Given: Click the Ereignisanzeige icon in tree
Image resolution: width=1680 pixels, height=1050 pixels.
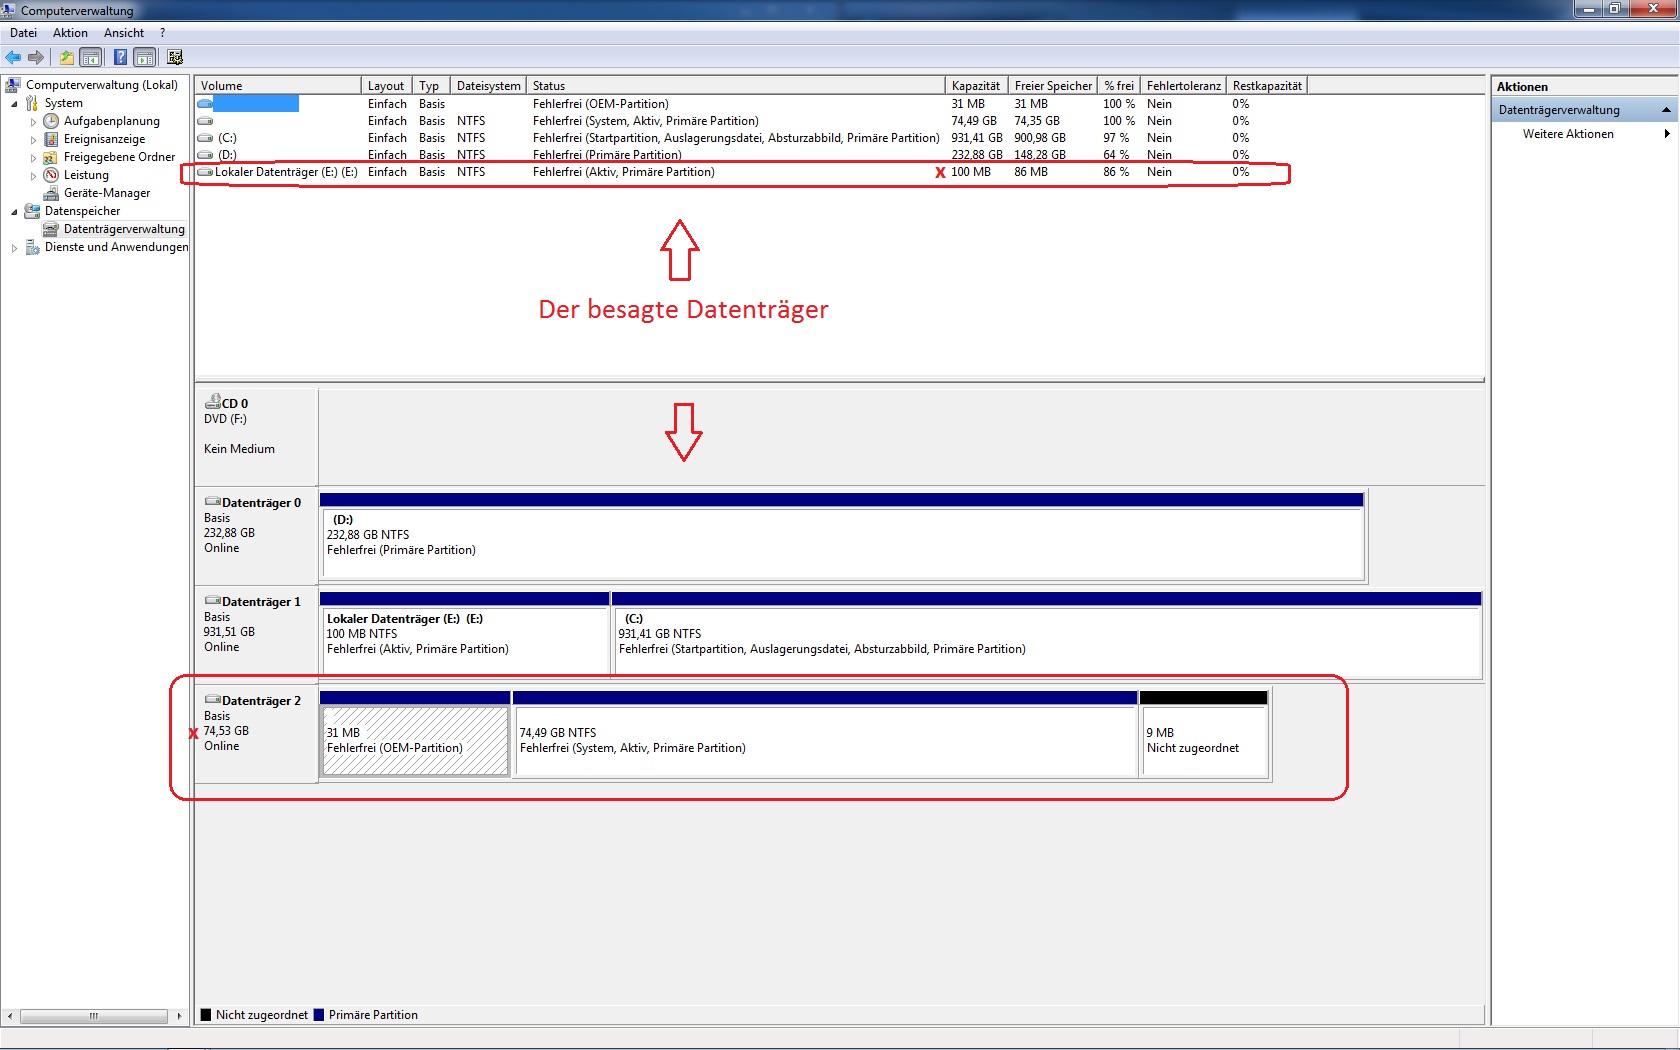Looking at the screenshot, I should coord(51,139).
